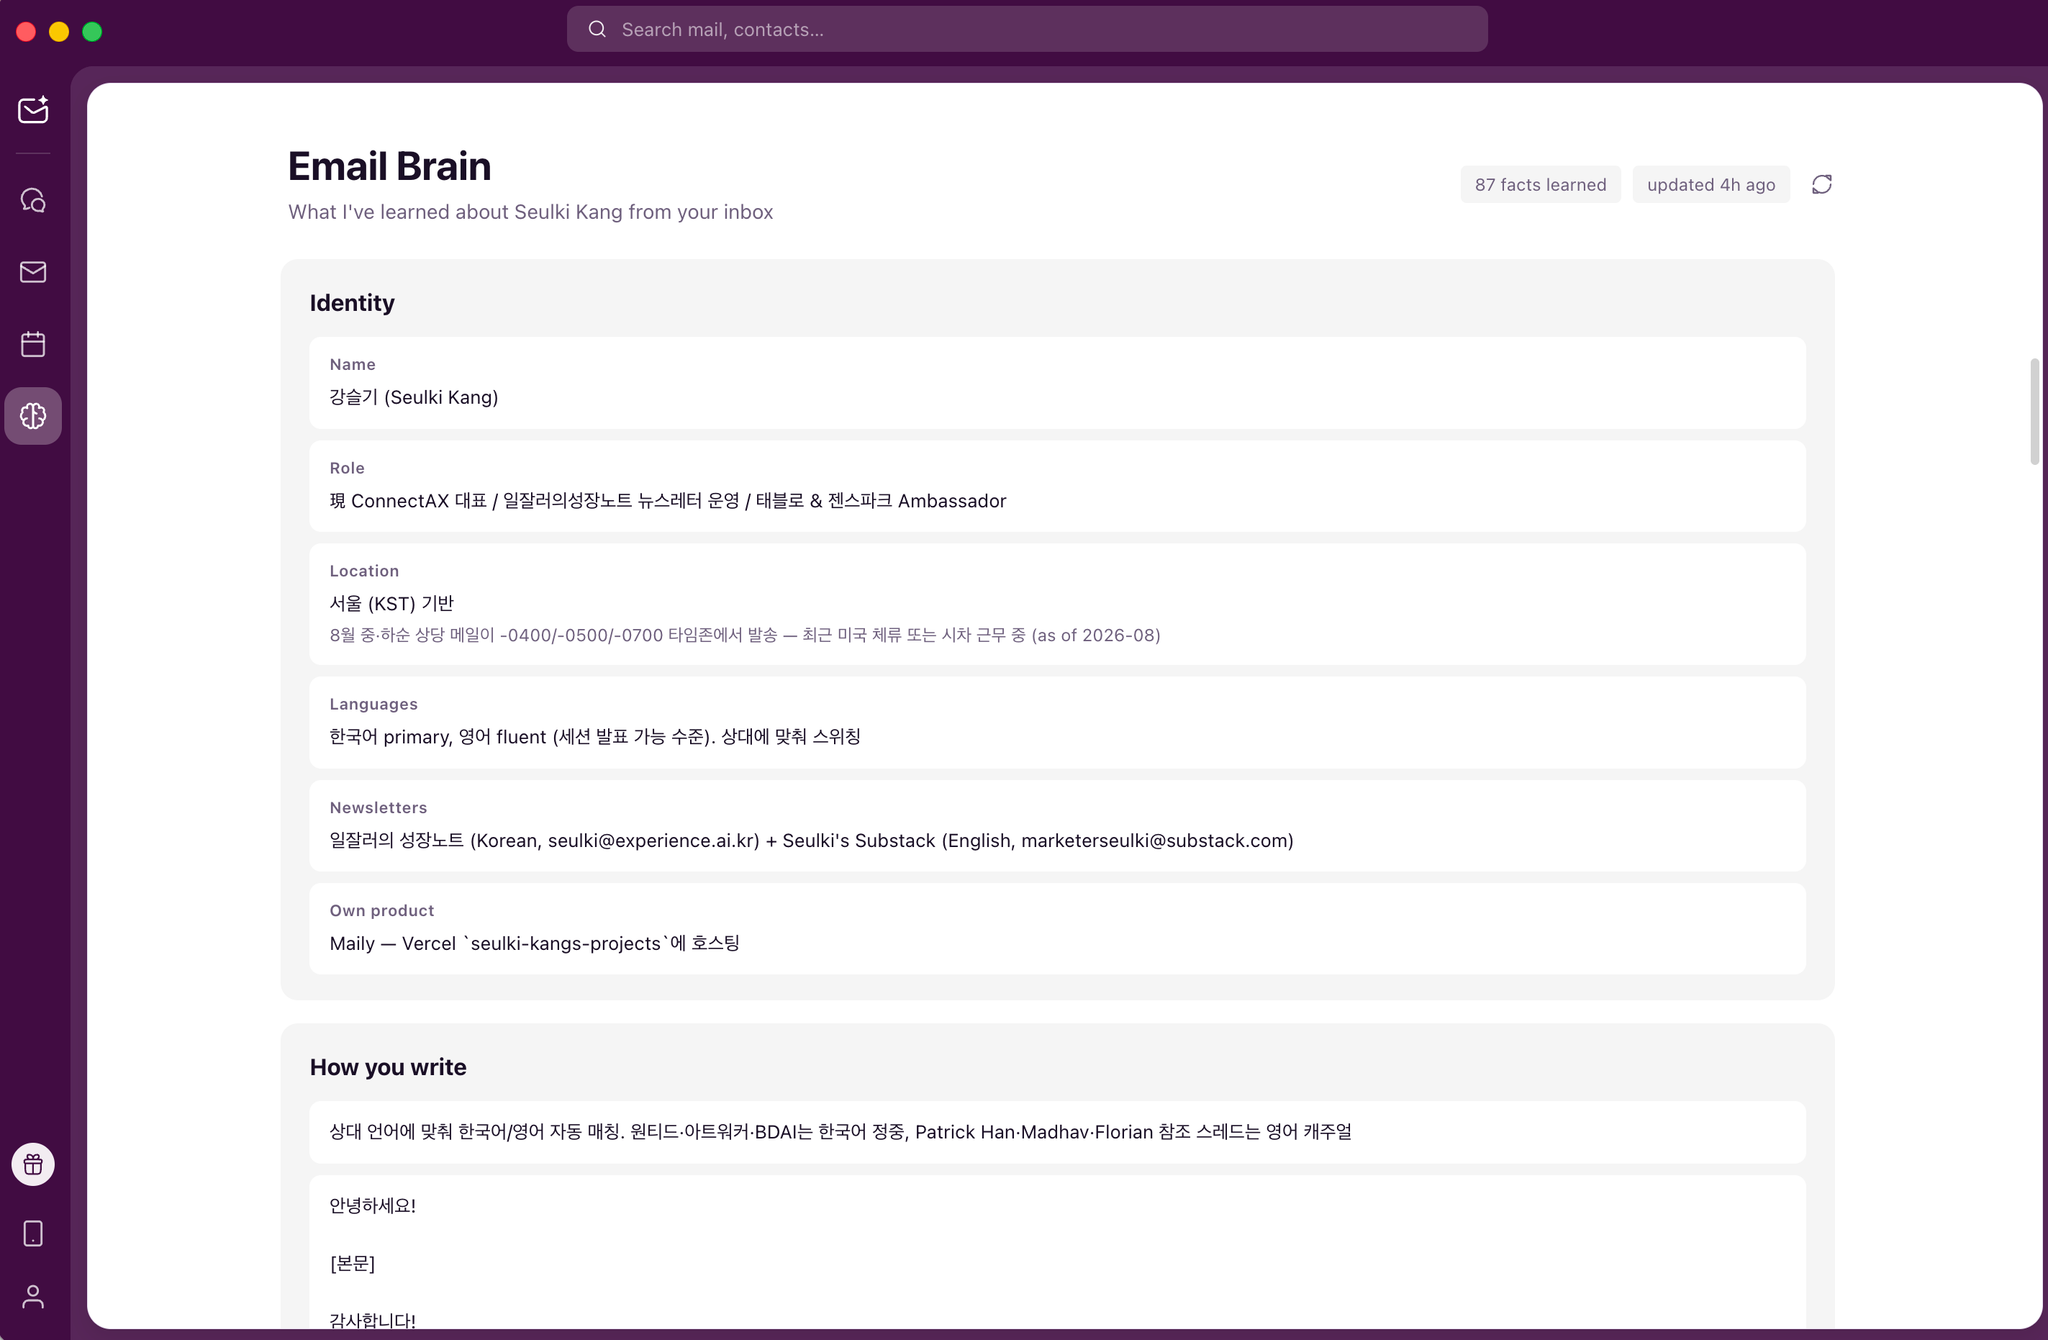Click the Identity section heading
The image size is (2048, 1340).
coord(352,303)
